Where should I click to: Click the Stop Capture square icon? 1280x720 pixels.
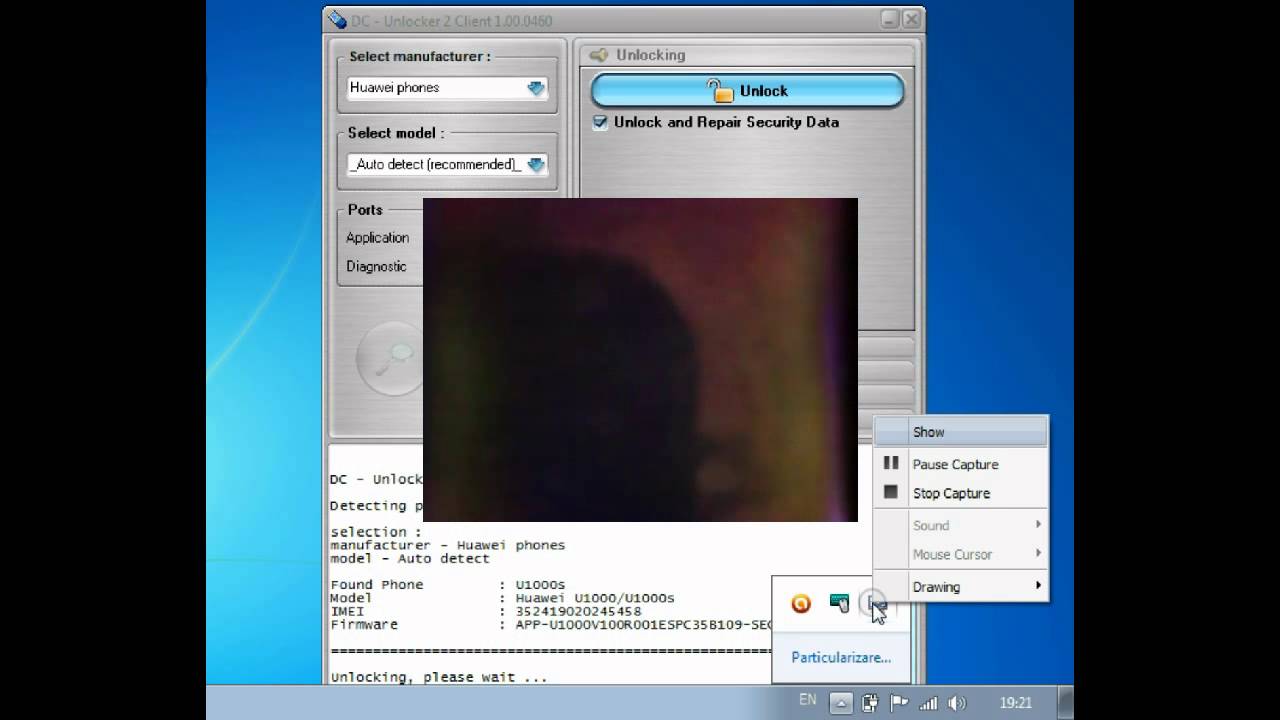tap(891, 492)
